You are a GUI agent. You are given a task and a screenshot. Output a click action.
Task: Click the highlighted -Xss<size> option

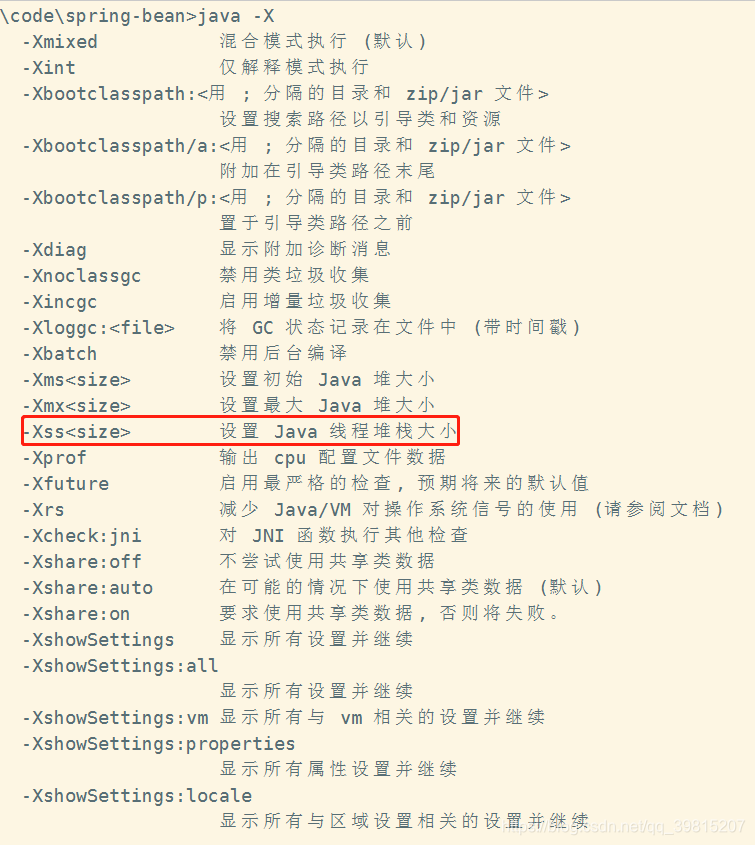click(77, 432)
